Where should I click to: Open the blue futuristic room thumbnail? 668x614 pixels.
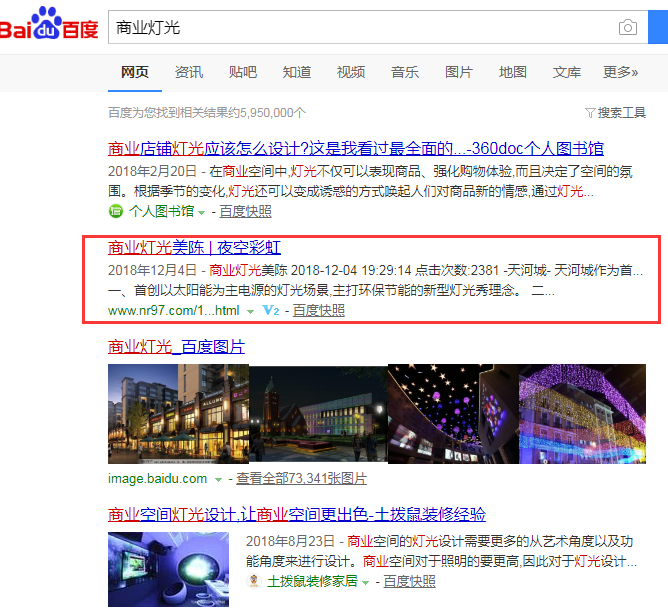pos(168,569)
